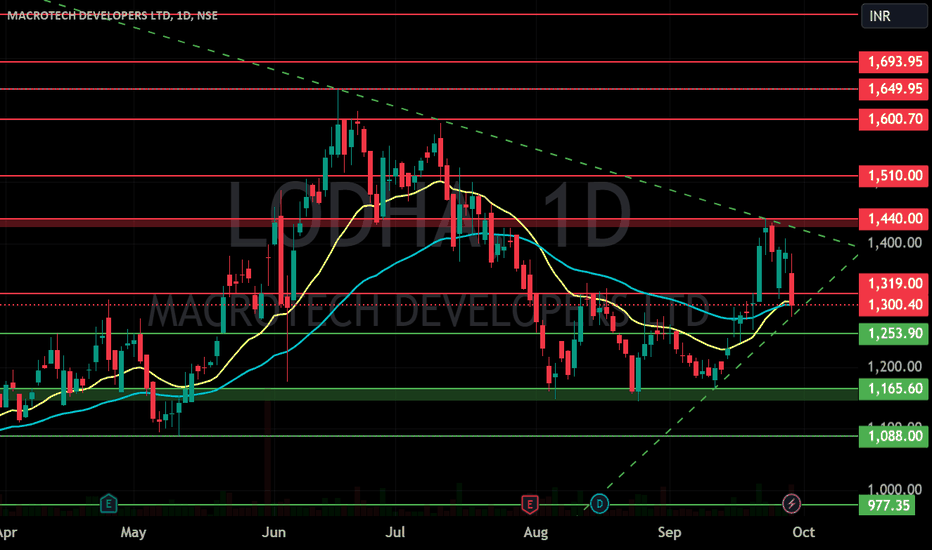Viewport: 932px width, 550px height.
Task: Click the Aug label on time axis
Action: [x=535, y=532]
